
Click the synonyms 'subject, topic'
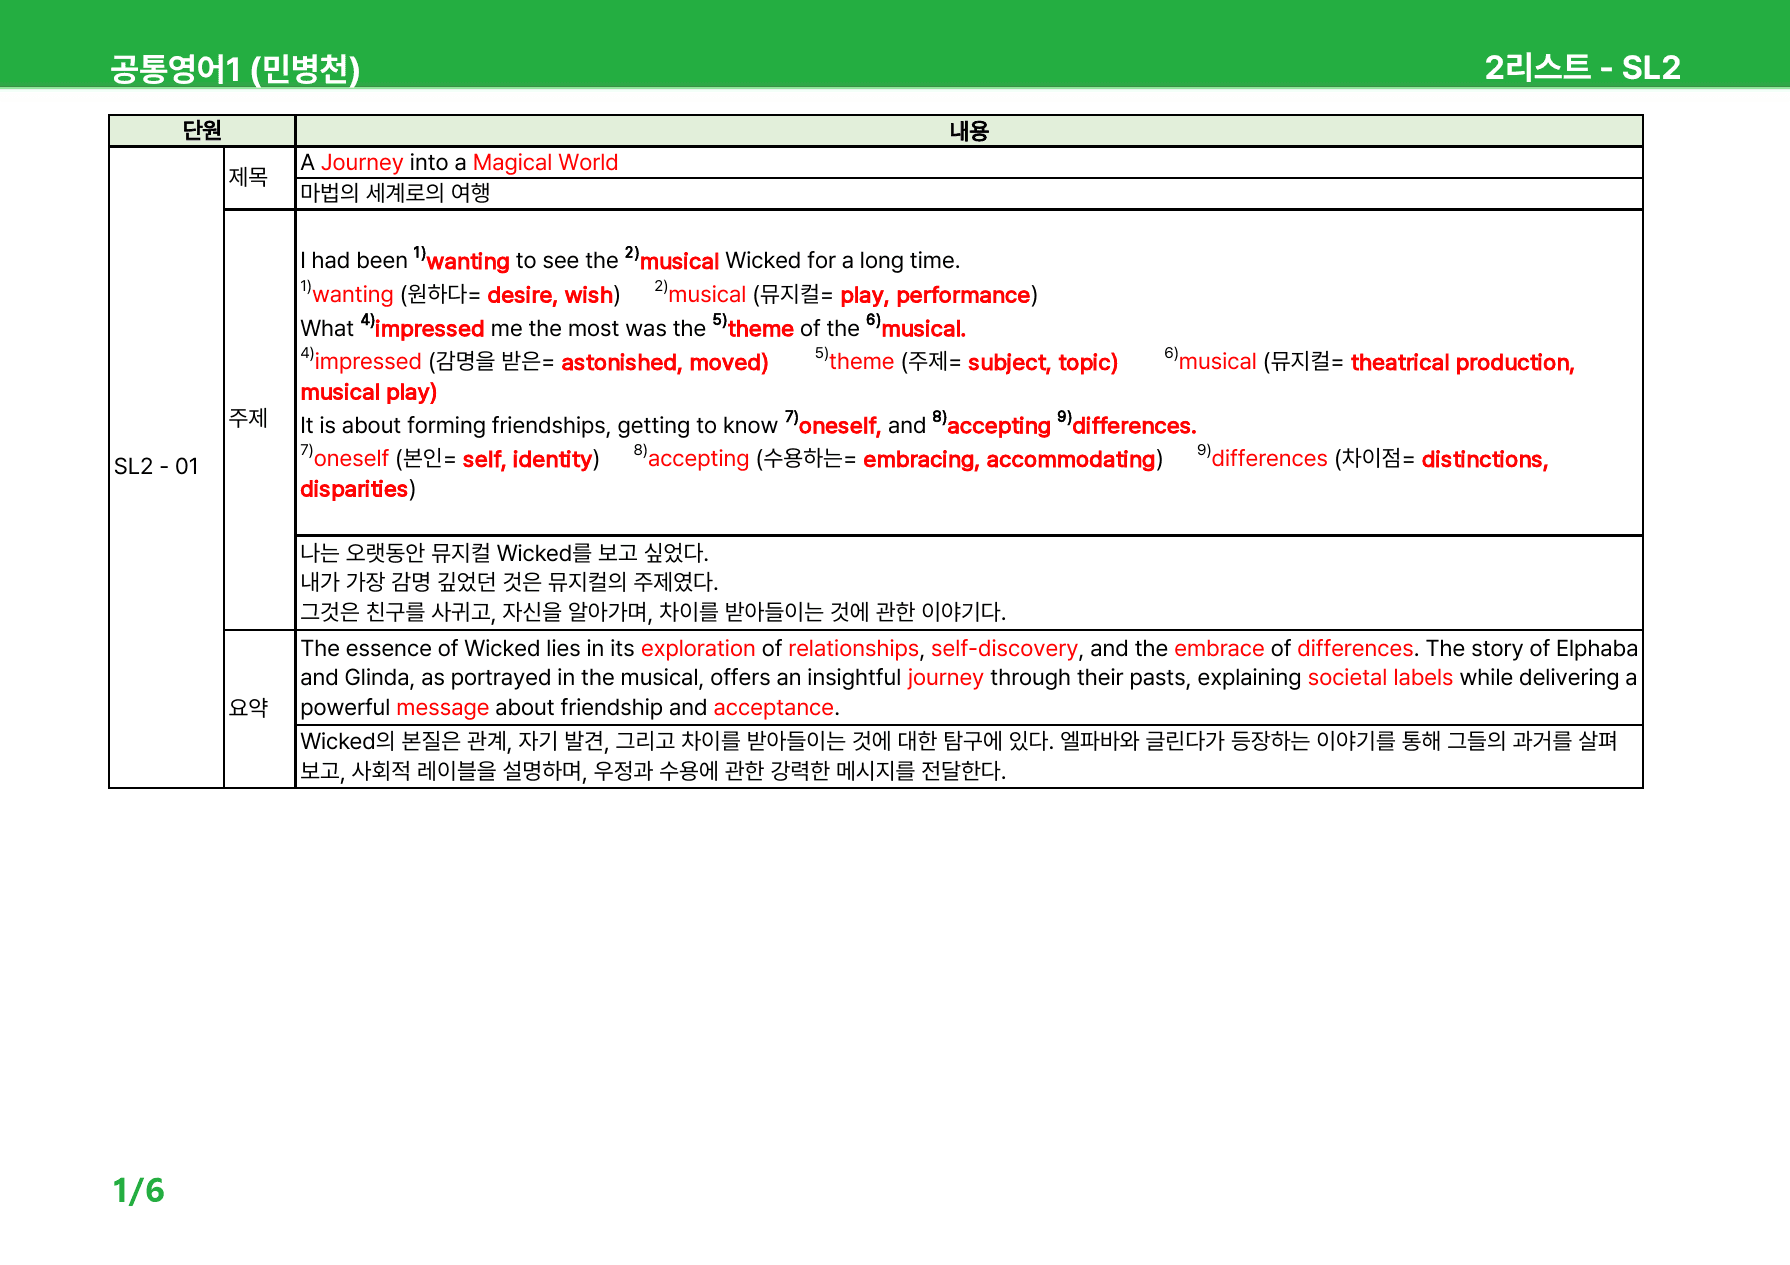(1042, 362)
